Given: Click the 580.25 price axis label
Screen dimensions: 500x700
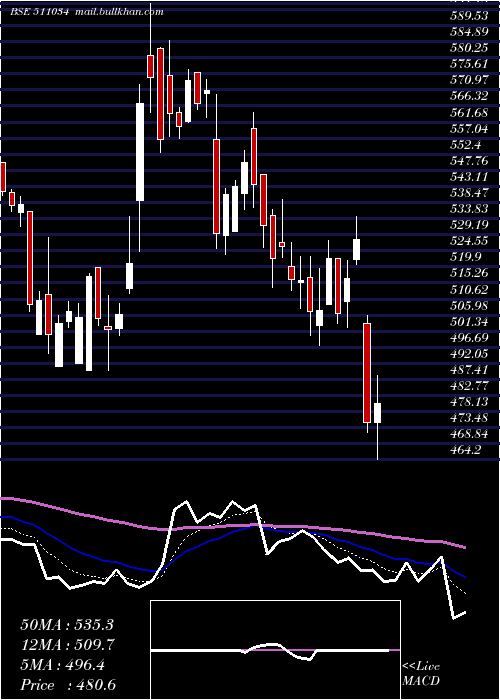Looking at the screenshot, I should pos(468,49).
